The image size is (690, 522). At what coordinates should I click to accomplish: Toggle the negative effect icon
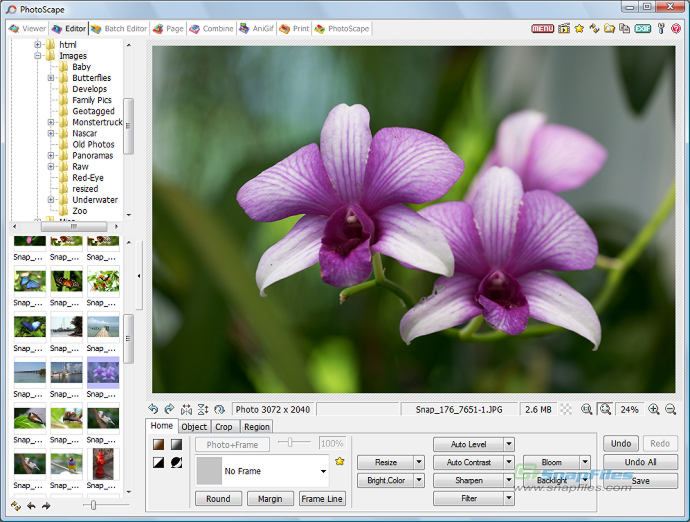pos(176,463)
